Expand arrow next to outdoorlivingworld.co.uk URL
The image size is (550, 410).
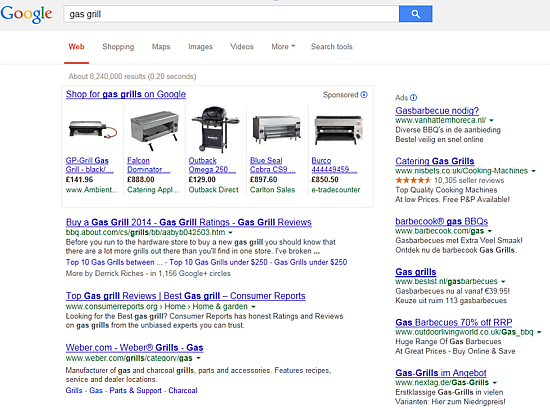click(539, 332)
